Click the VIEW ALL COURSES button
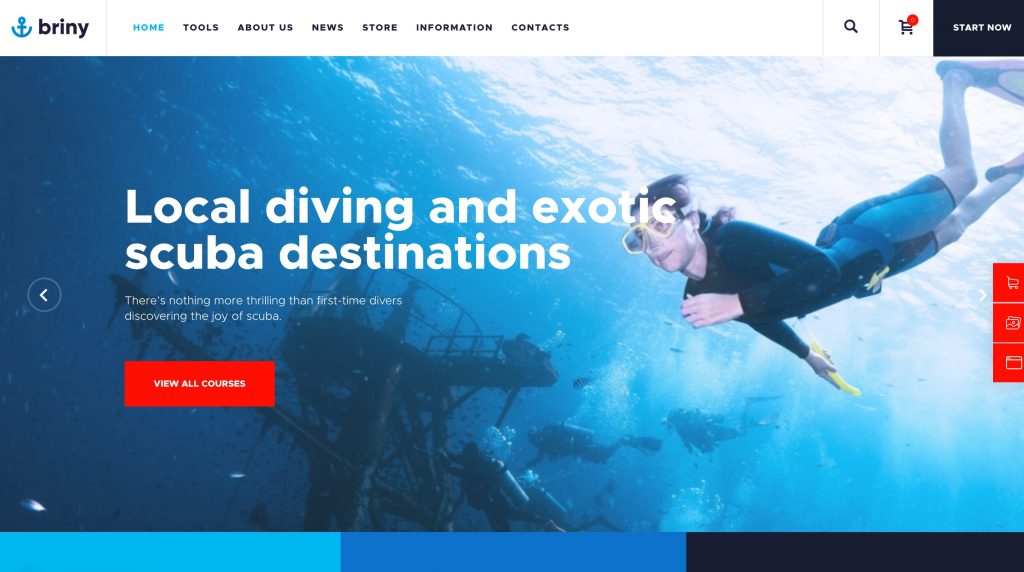The image size is (1024, 572). click(x=199, y=384)
